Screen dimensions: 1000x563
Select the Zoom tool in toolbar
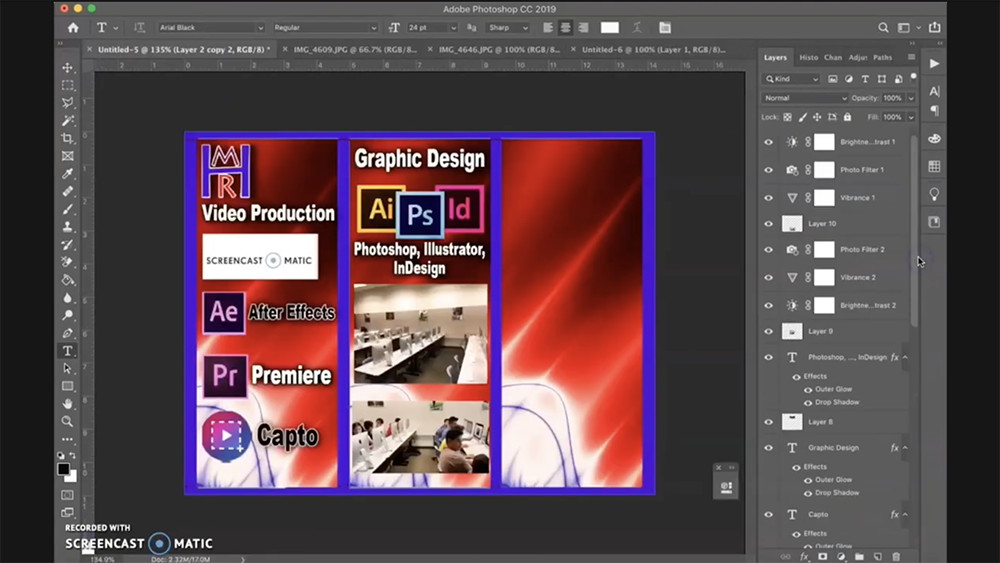click(68, 421)
